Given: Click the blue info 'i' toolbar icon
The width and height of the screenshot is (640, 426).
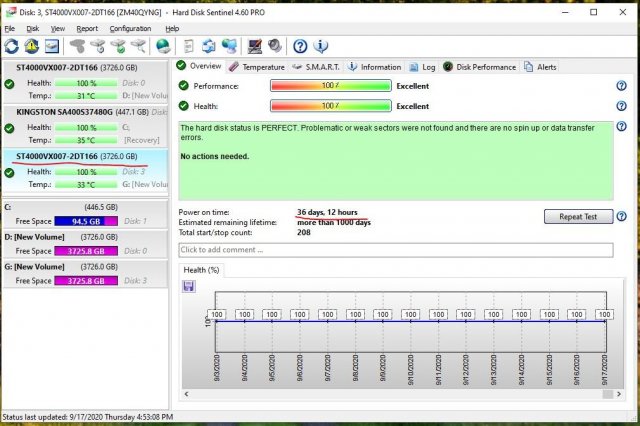Looking at the screenshot, I should [320, 46].
